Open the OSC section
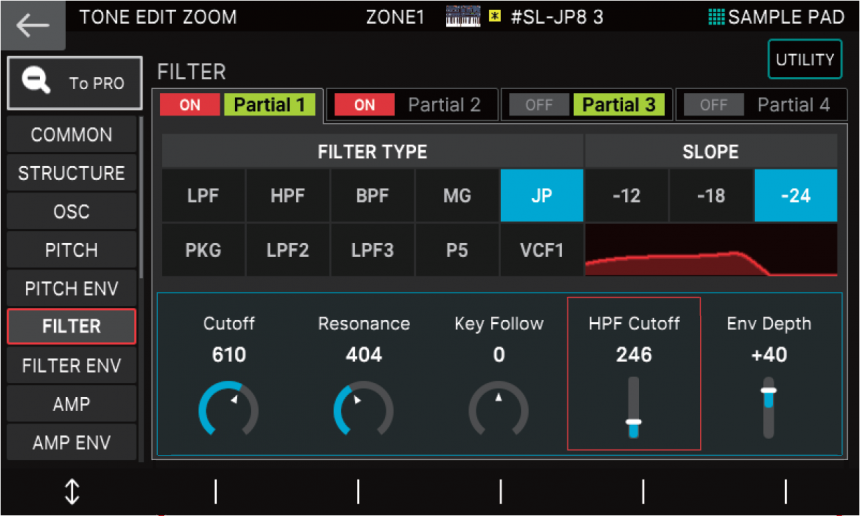 (72, 211)
